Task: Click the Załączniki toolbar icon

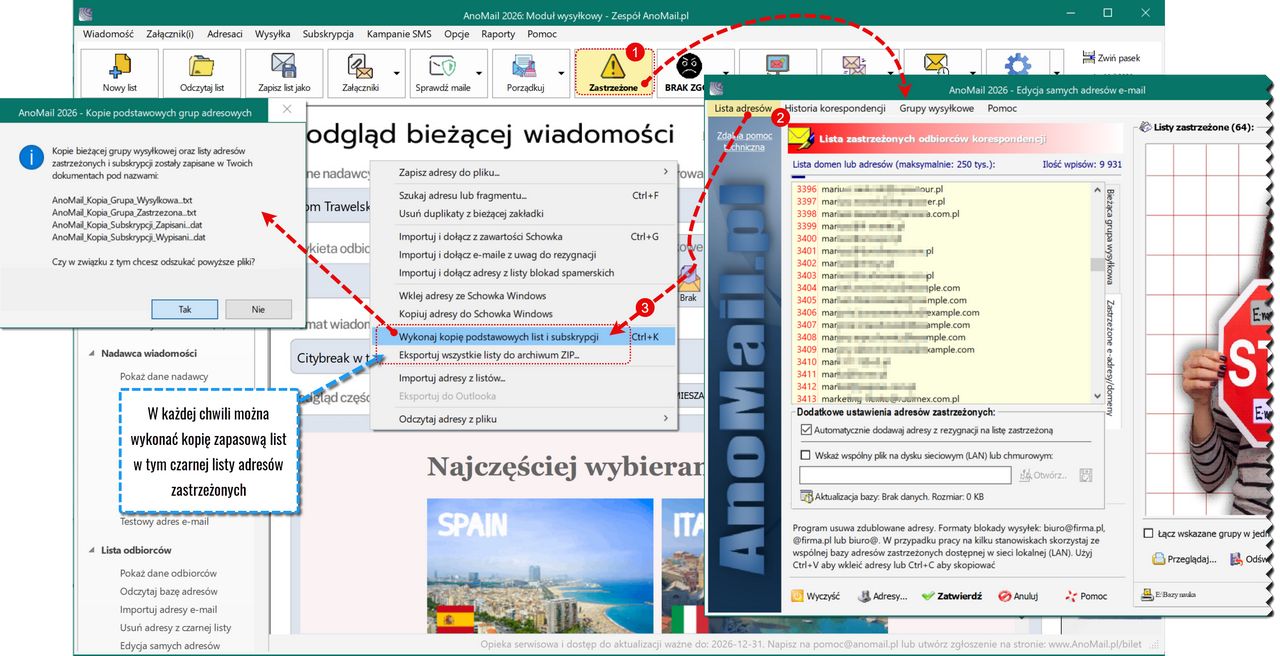Action: tap(359, 66)
